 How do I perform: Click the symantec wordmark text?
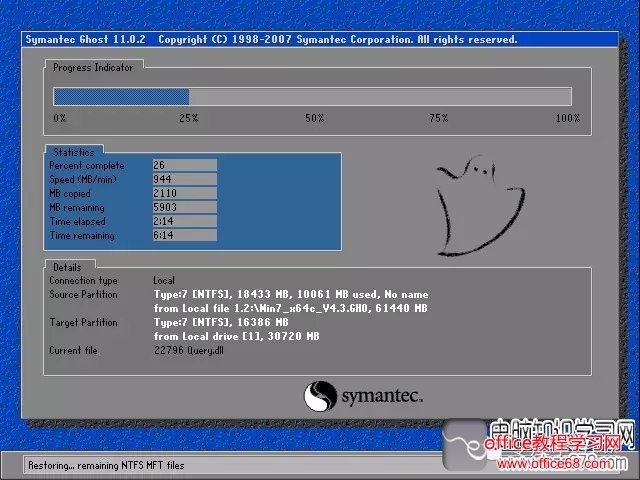(382, 396)
